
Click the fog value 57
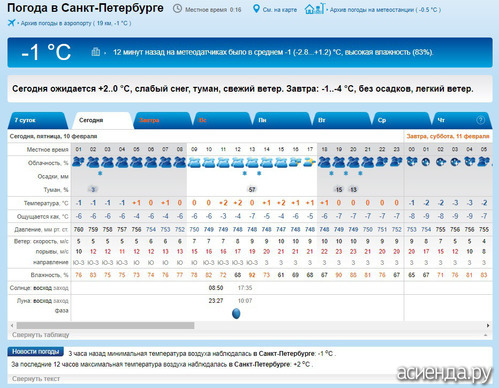click(252, 189)
